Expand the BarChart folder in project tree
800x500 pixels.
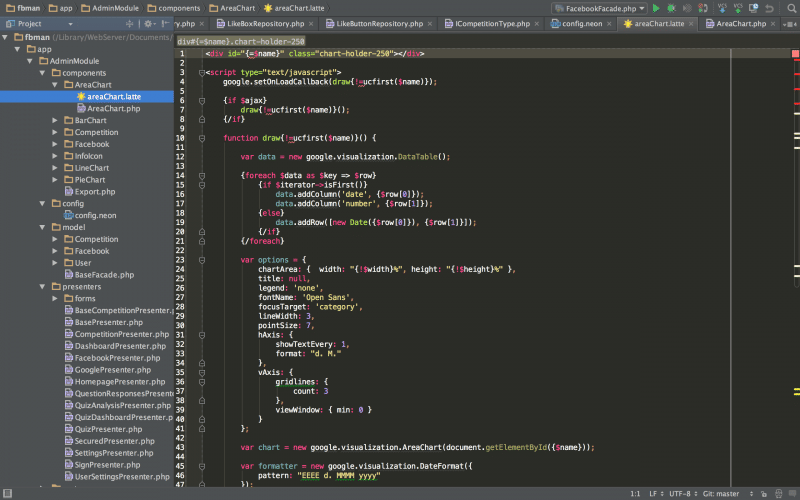pos(56,120)
